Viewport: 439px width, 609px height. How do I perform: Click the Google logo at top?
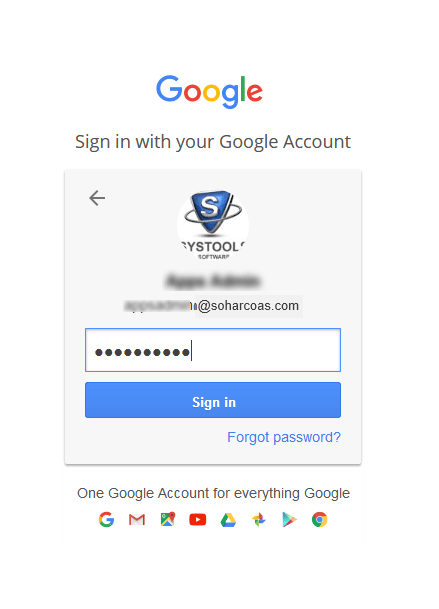tap(209, 92)
